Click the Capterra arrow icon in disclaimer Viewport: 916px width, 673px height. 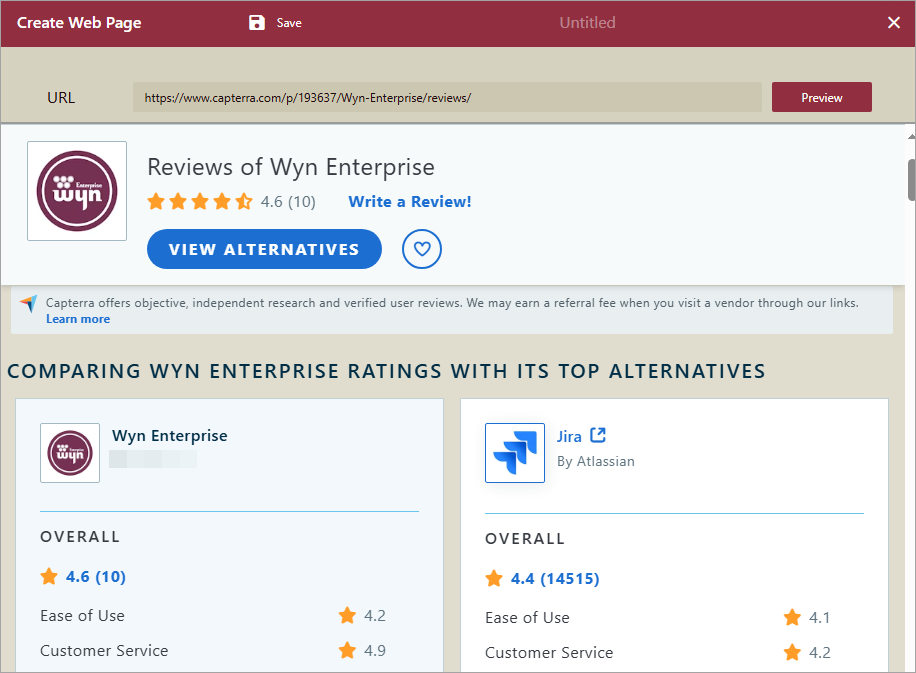tap(28, 303)
